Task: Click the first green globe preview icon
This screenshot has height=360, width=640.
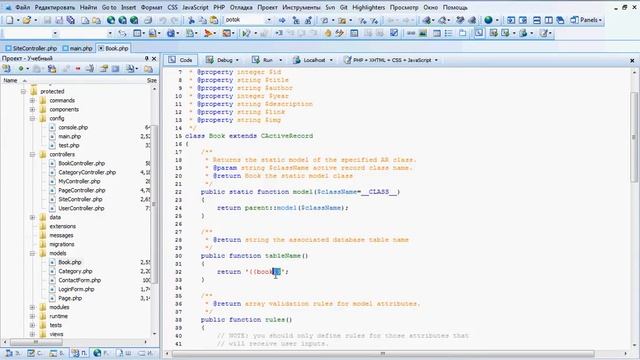Action: coord(111,20)
